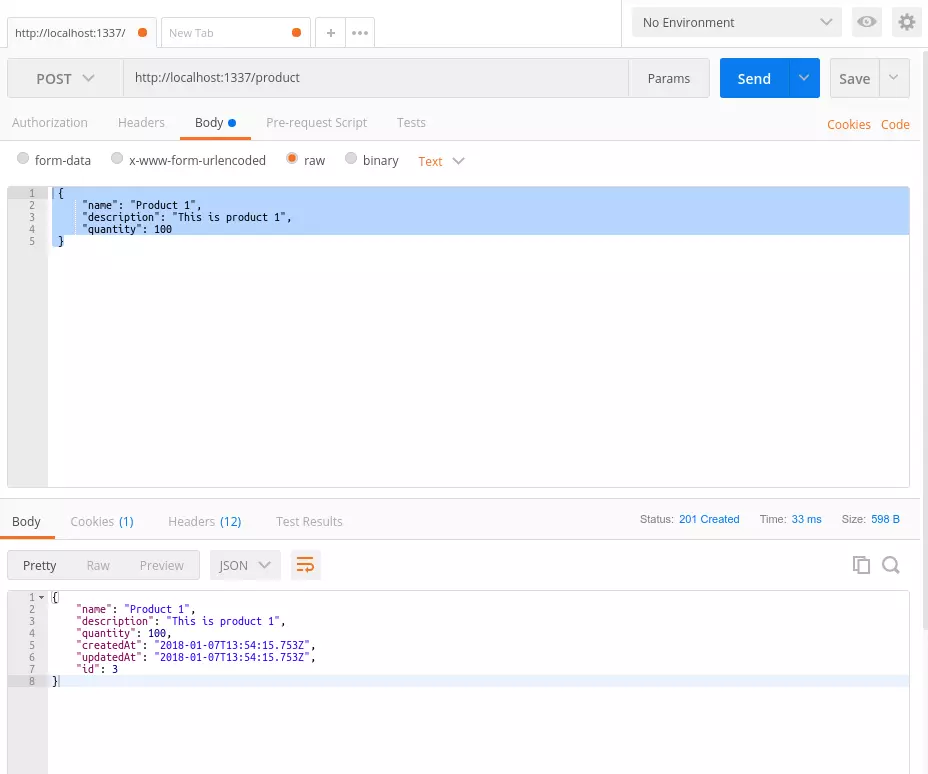Open the Test Results response tab

(308, 521)
